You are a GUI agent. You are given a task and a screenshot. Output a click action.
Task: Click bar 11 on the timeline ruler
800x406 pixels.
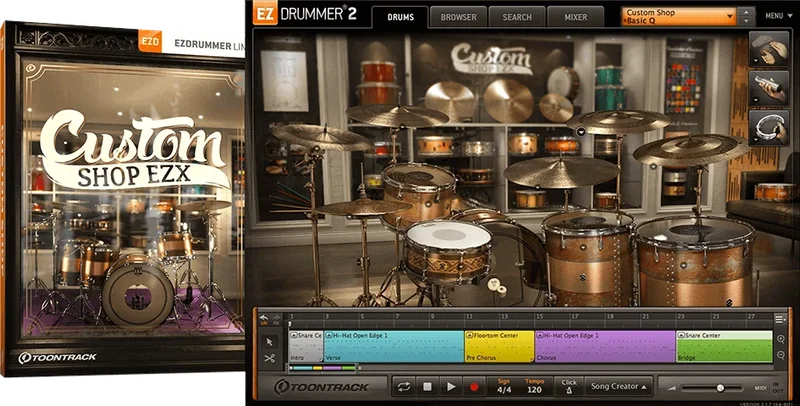(468, 317)
